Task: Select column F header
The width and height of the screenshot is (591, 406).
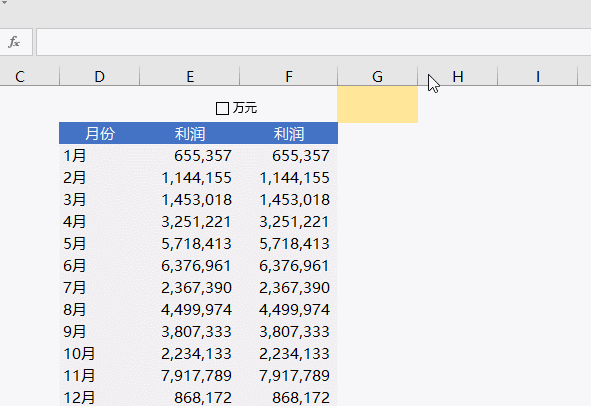Action: tap(289, 77)
